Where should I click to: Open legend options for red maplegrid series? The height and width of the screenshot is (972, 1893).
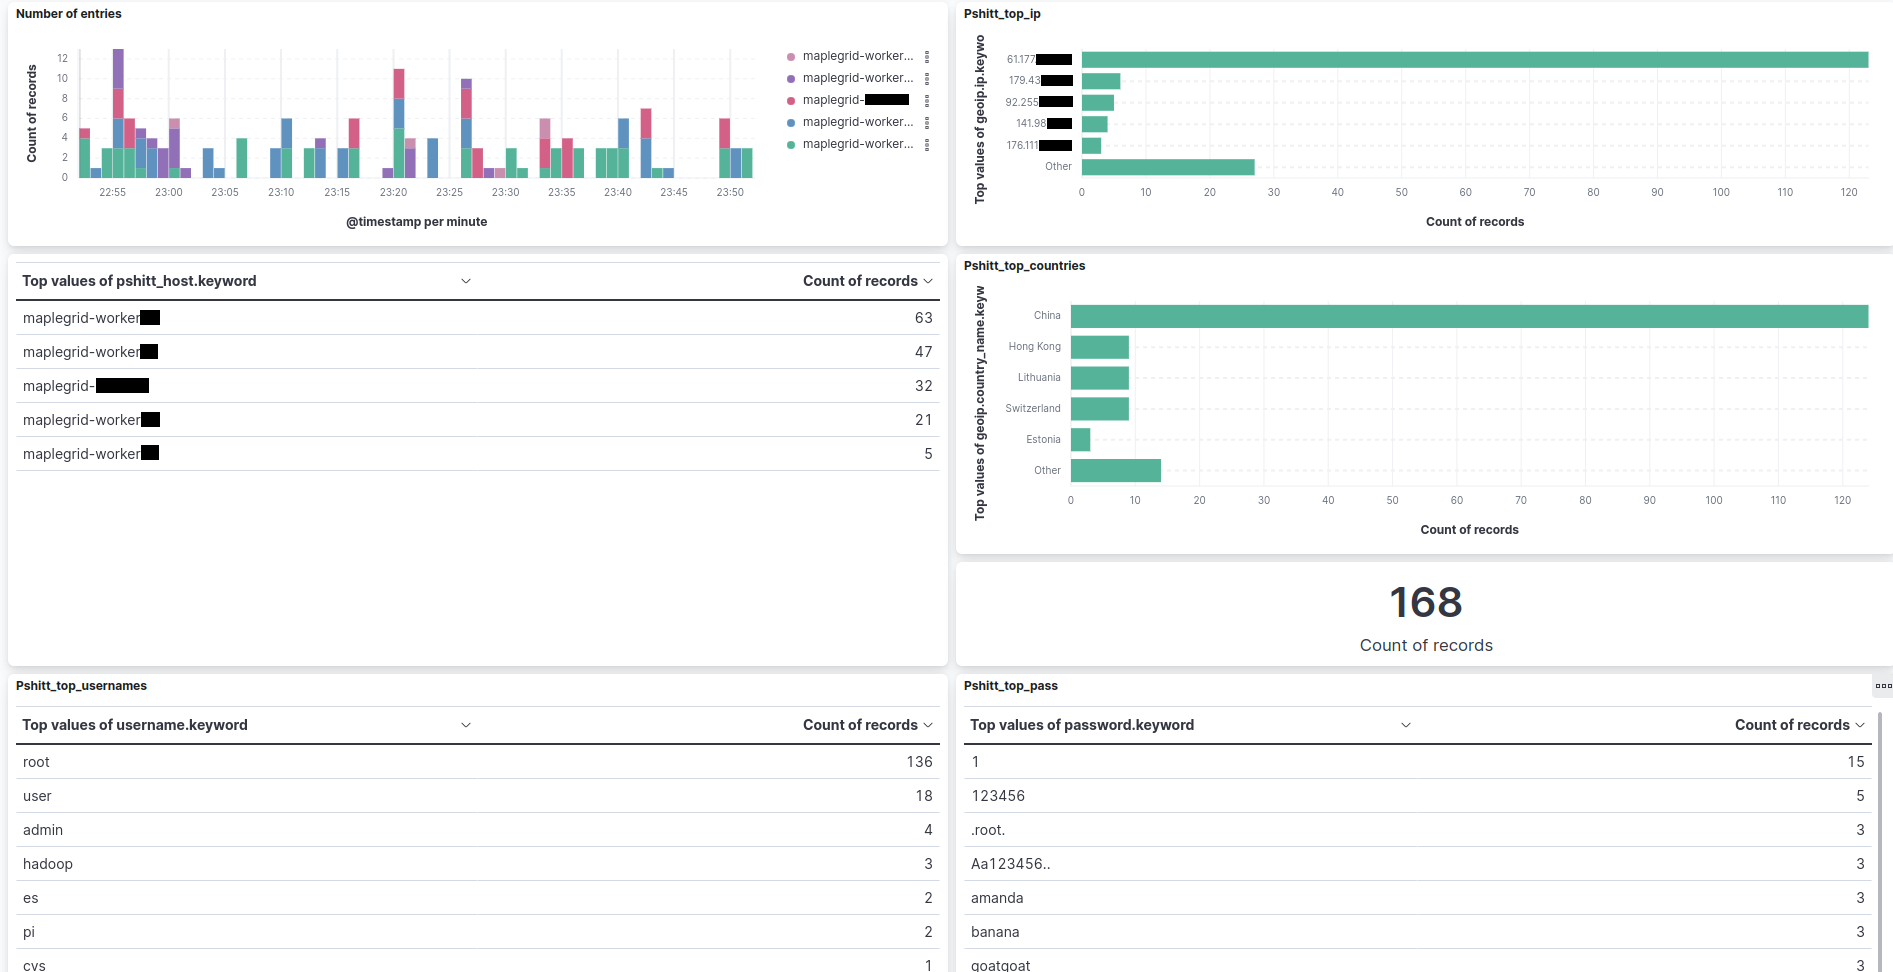(927, 101)
